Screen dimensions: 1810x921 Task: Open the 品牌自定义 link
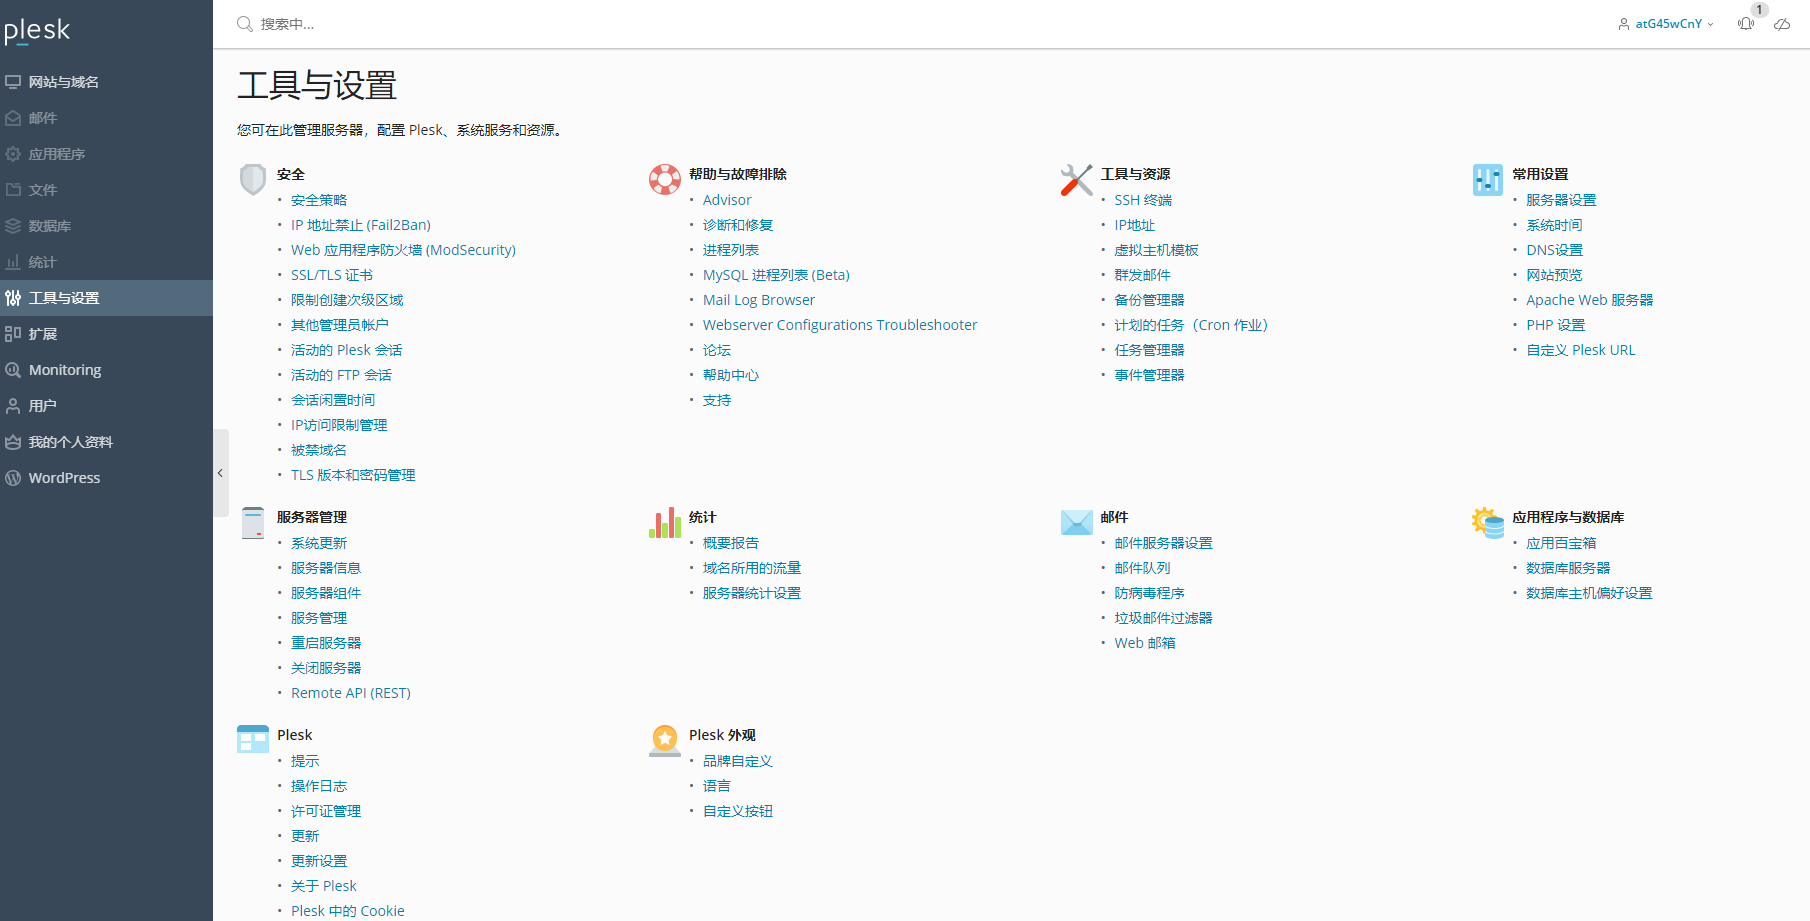(738, 761)
